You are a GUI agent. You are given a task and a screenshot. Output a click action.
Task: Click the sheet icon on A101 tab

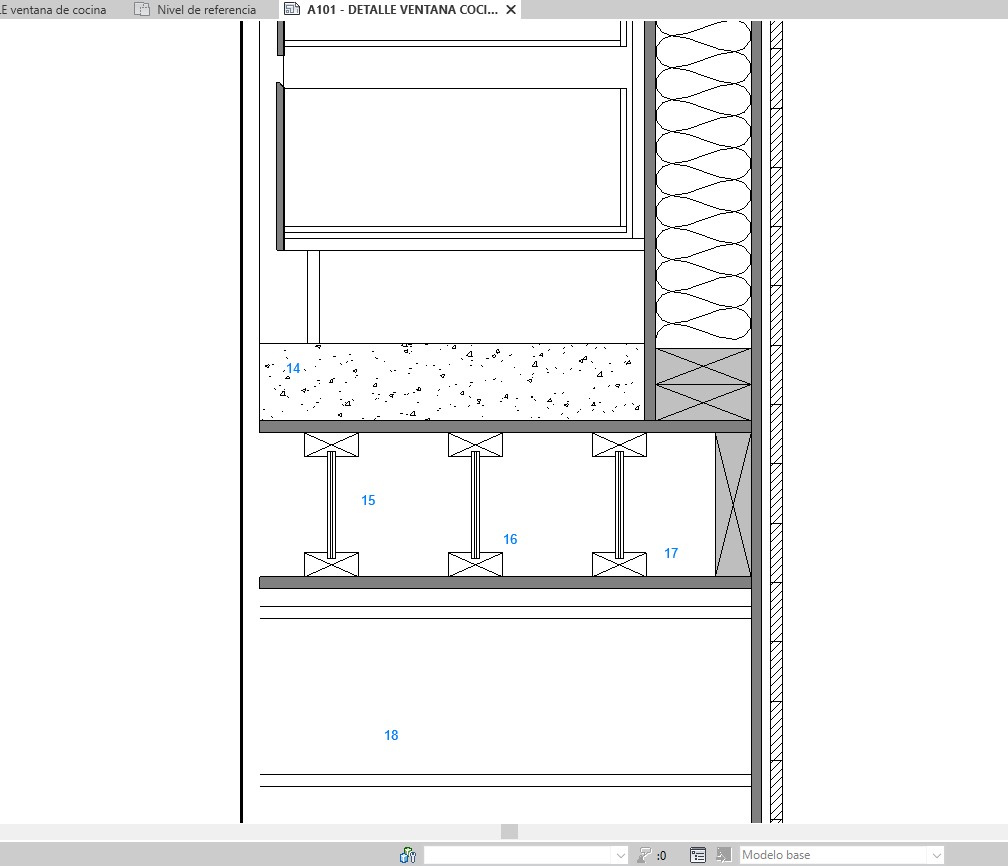[x=291, y=10]
